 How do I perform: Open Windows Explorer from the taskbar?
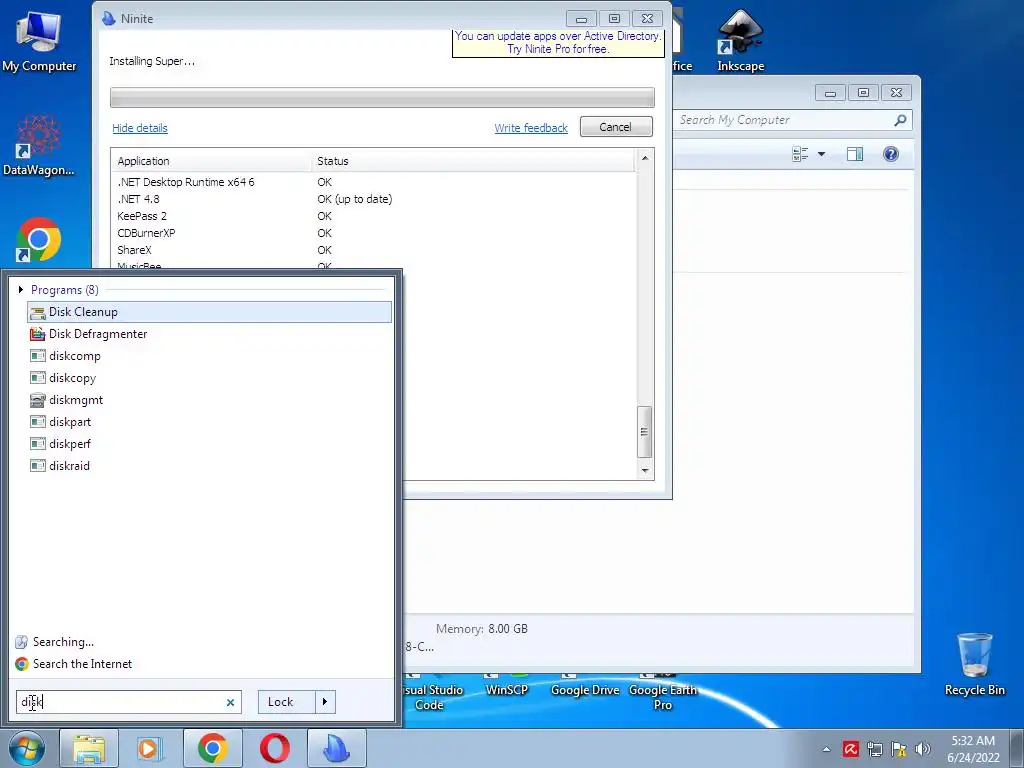(x=89, y=748)
